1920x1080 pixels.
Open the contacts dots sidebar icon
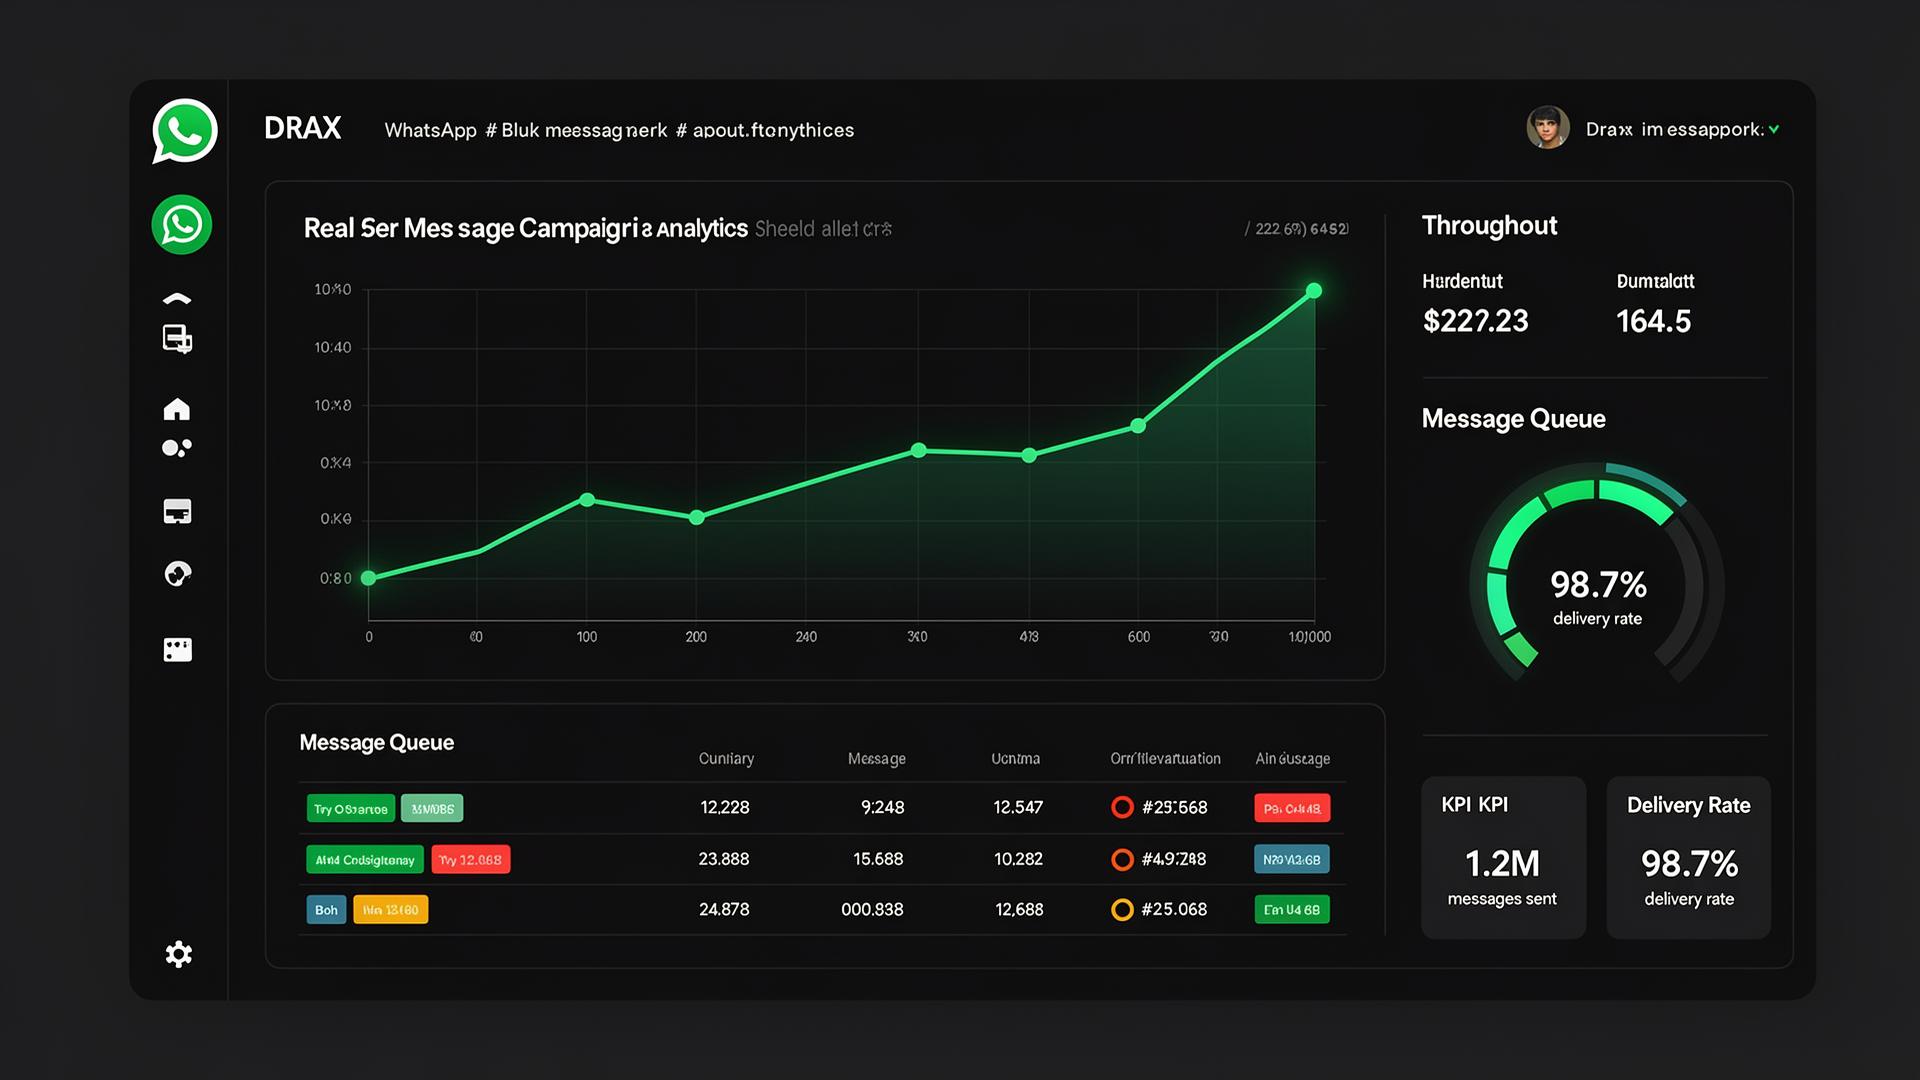pyautogui.click(x=177, y=448)
